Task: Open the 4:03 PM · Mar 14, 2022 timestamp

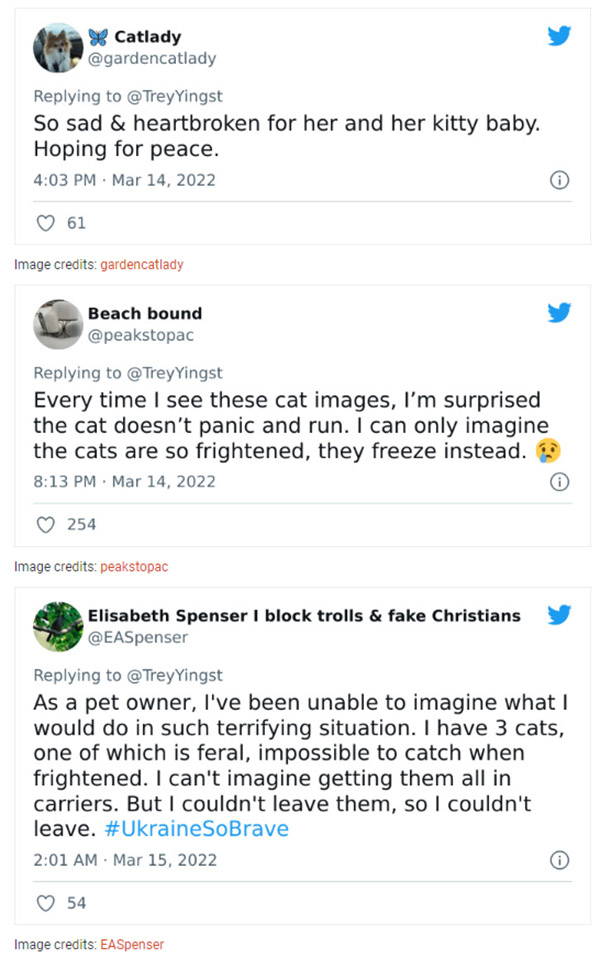Action: pos(124,181)
